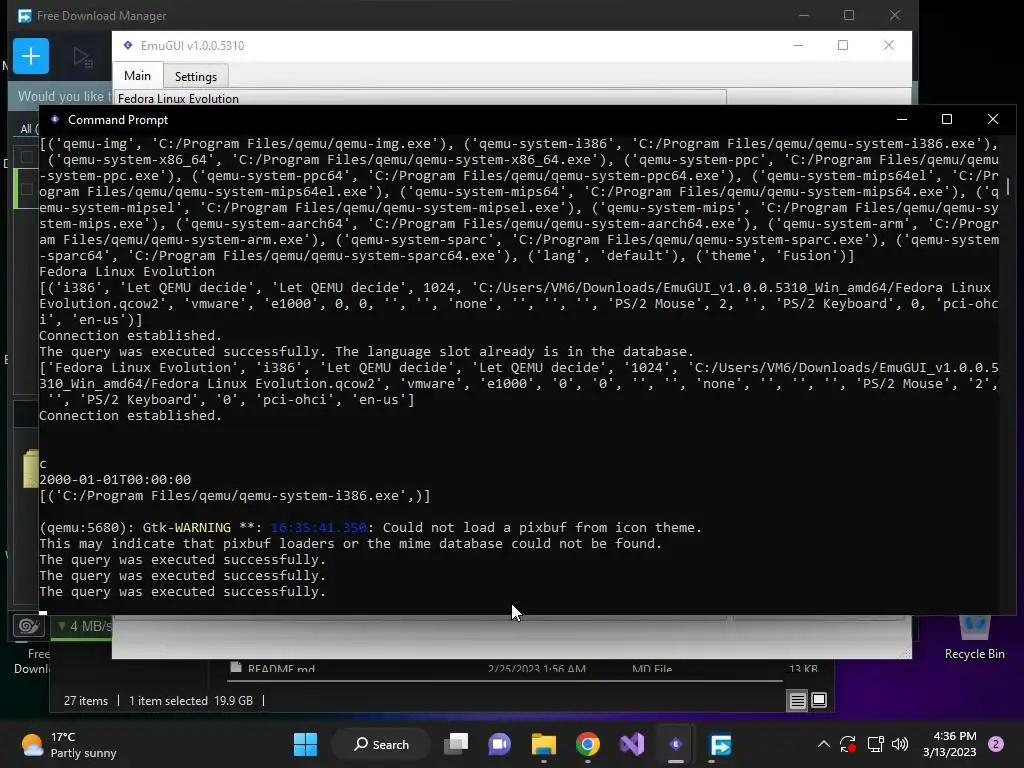Click the 'Connection established.' line below pci-ohci
The image size is (1024, 768).
130,415
